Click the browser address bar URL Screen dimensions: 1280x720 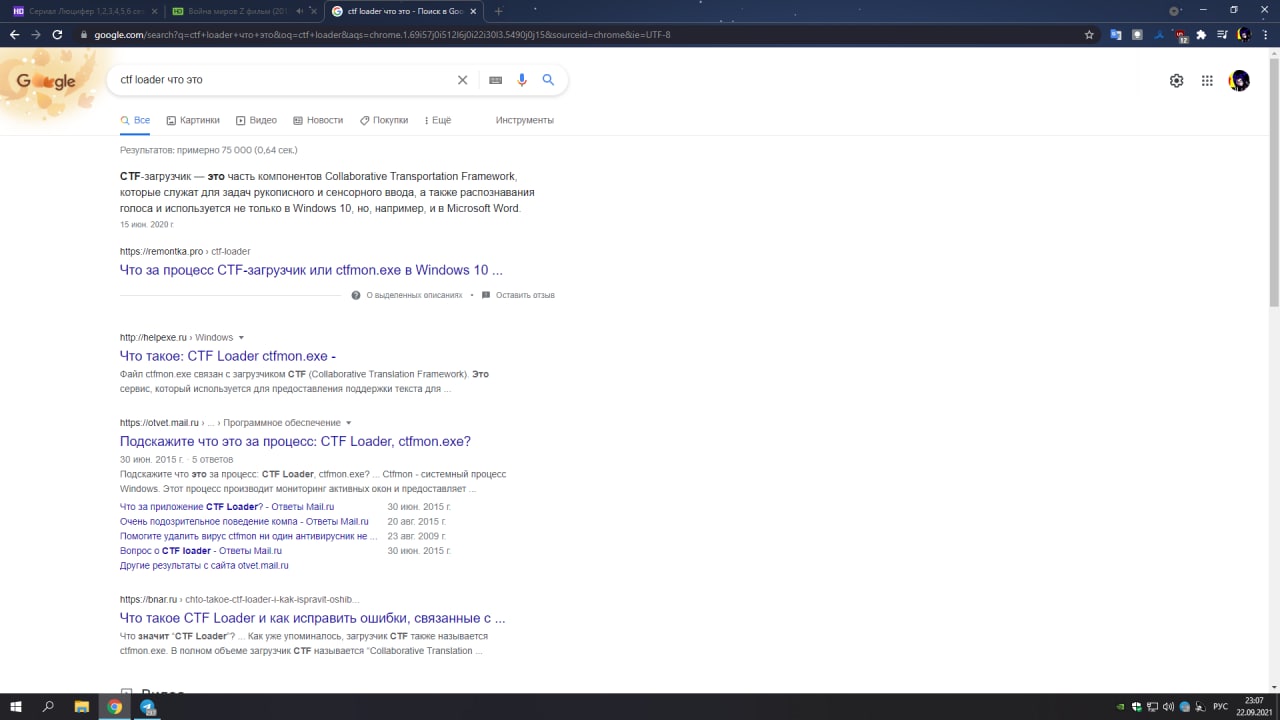(382, 34)
